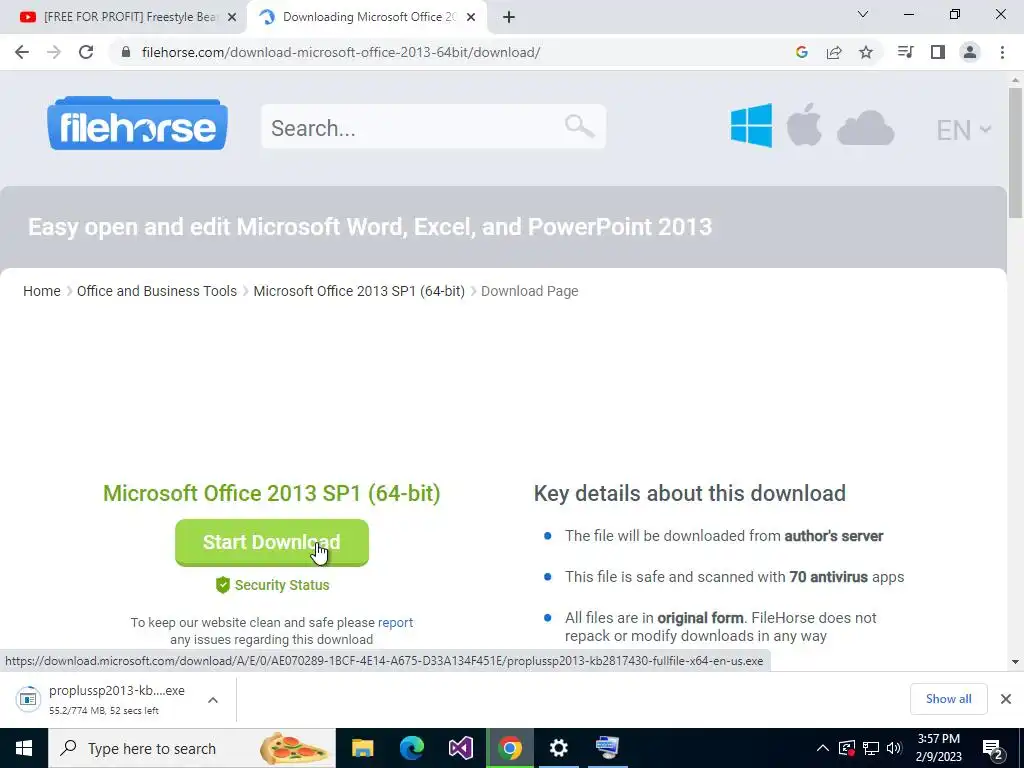The width and height of the screenshot is (1024, 768).
Task: Close the YouTube tab
Action: click(232, 17)
